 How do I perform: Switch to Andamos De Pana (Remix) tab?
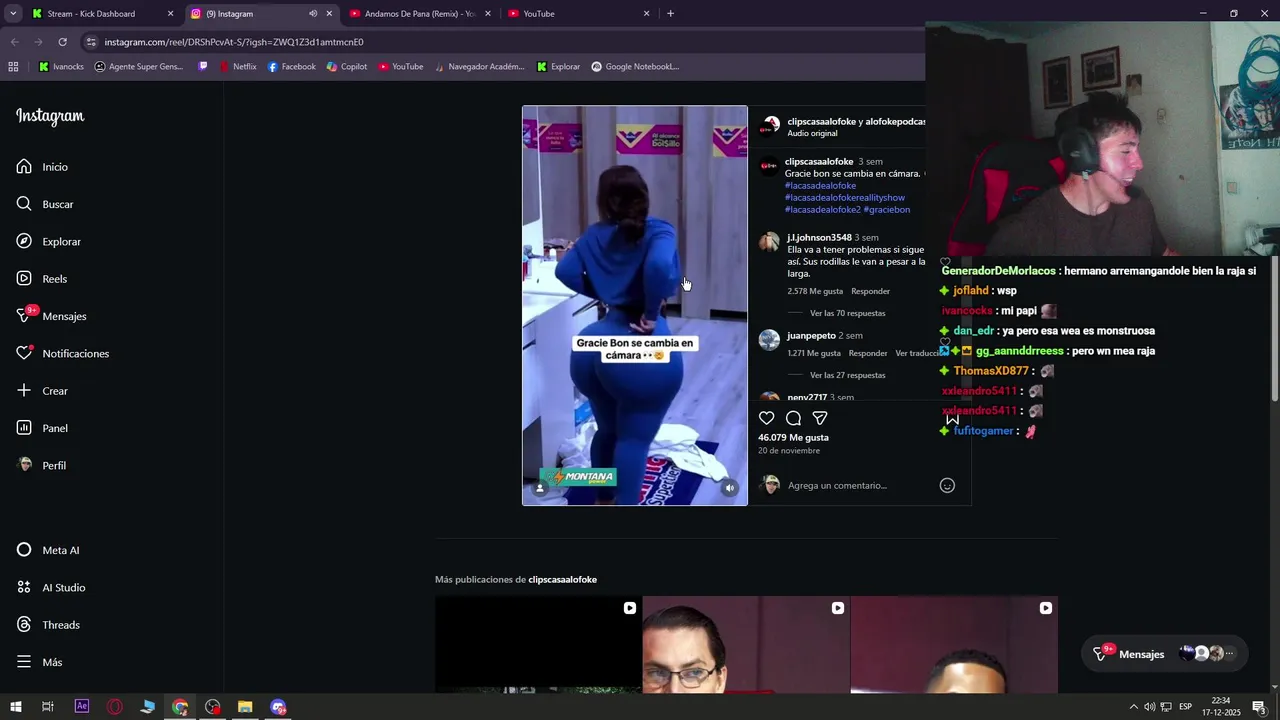(419, 14)
